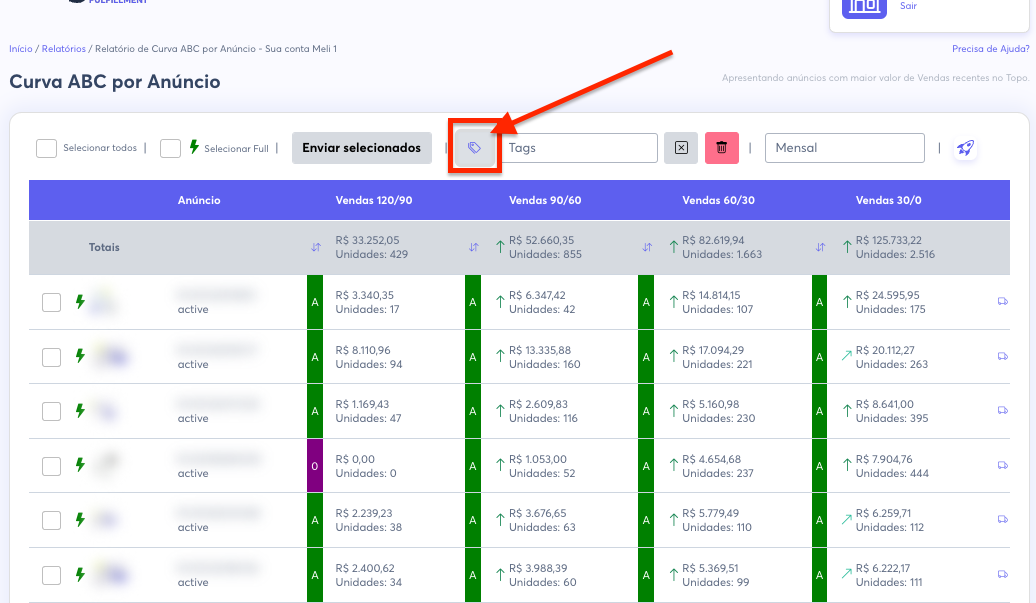
Task: Toggle the Selecionar todos checkbox
Action: (x=46, y=149)
